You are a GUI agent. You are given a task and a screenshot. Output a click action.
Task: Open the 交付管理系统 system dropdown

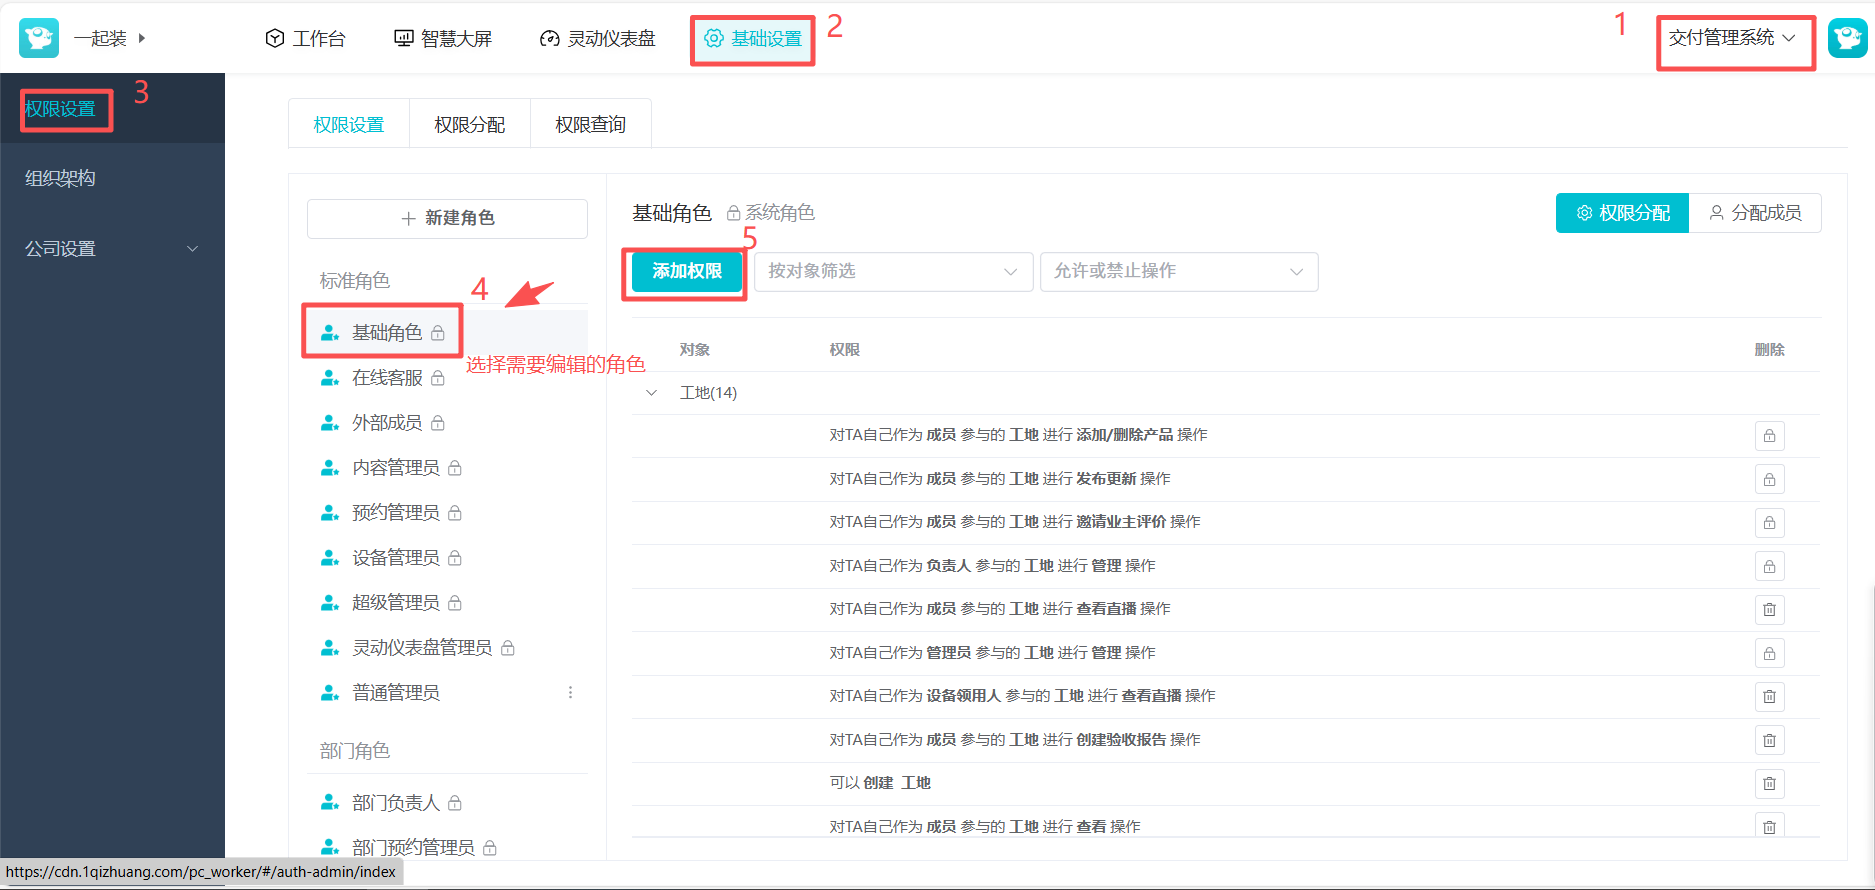(1734, 38)
